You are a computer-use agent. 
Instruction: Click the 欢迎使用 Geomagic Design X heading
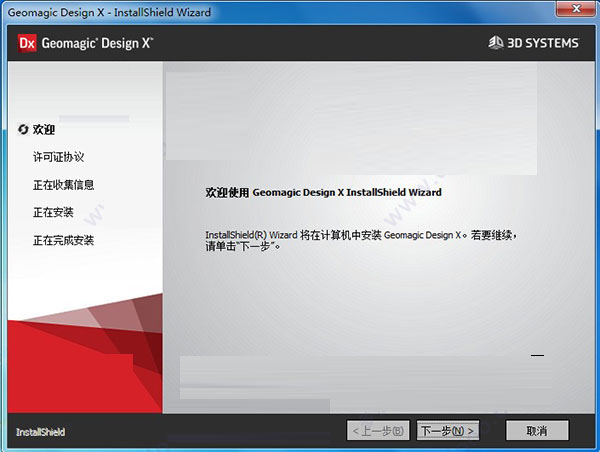323,192
